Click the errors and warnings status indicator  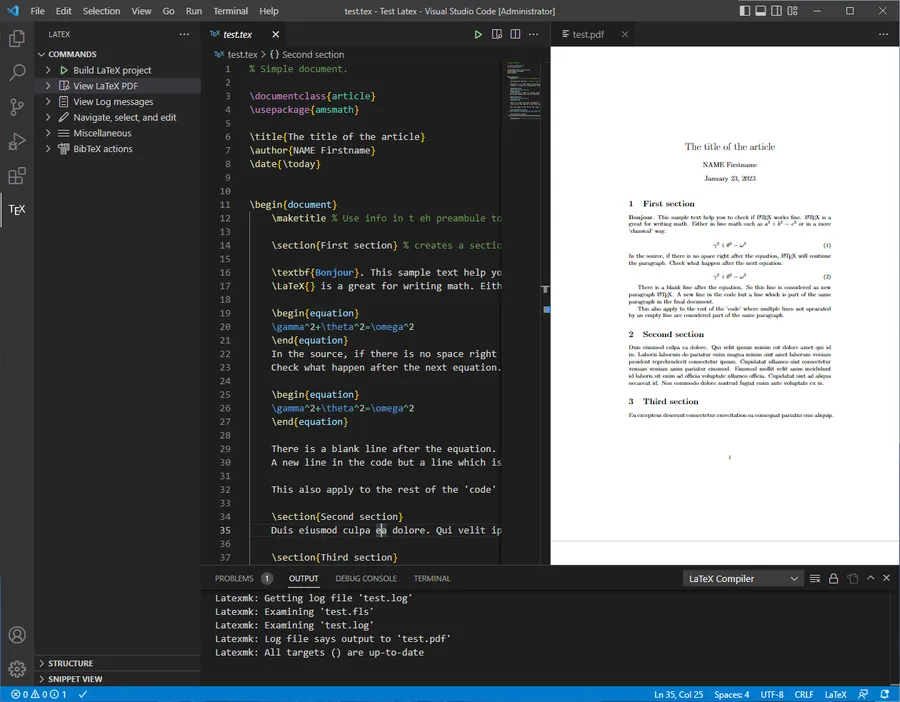click(x=39, y=695)
